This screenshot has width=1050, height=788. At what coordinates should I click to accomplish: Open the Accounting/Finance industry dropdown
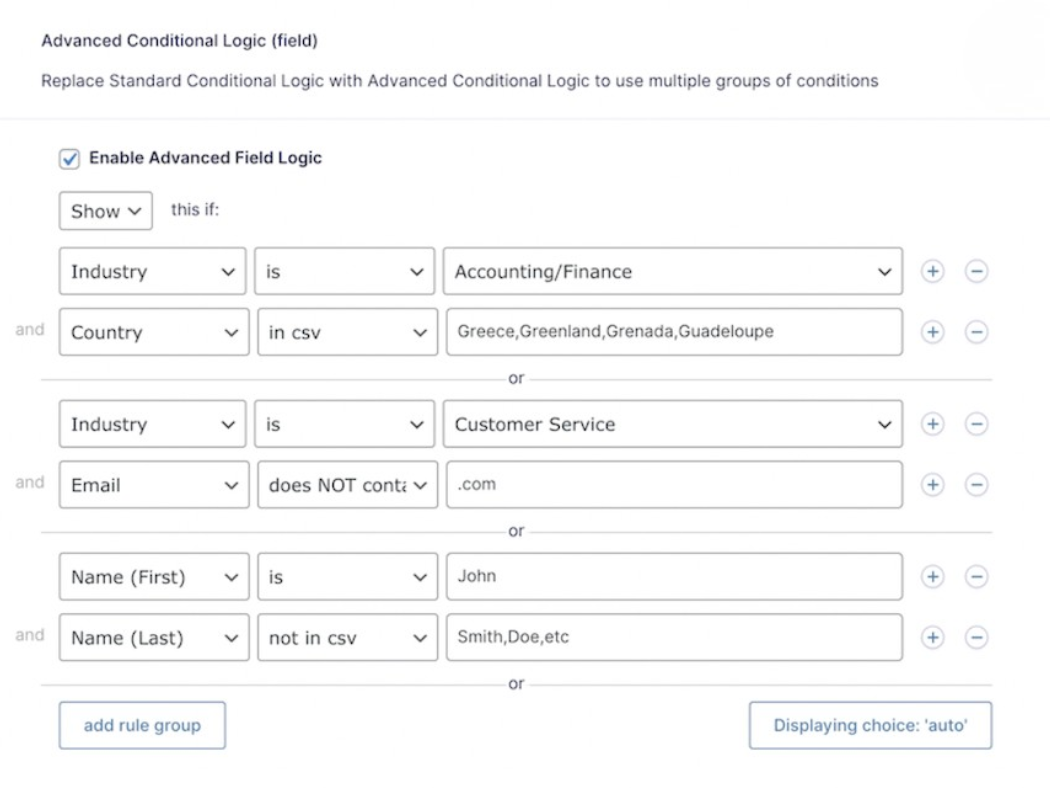[674, 271]
